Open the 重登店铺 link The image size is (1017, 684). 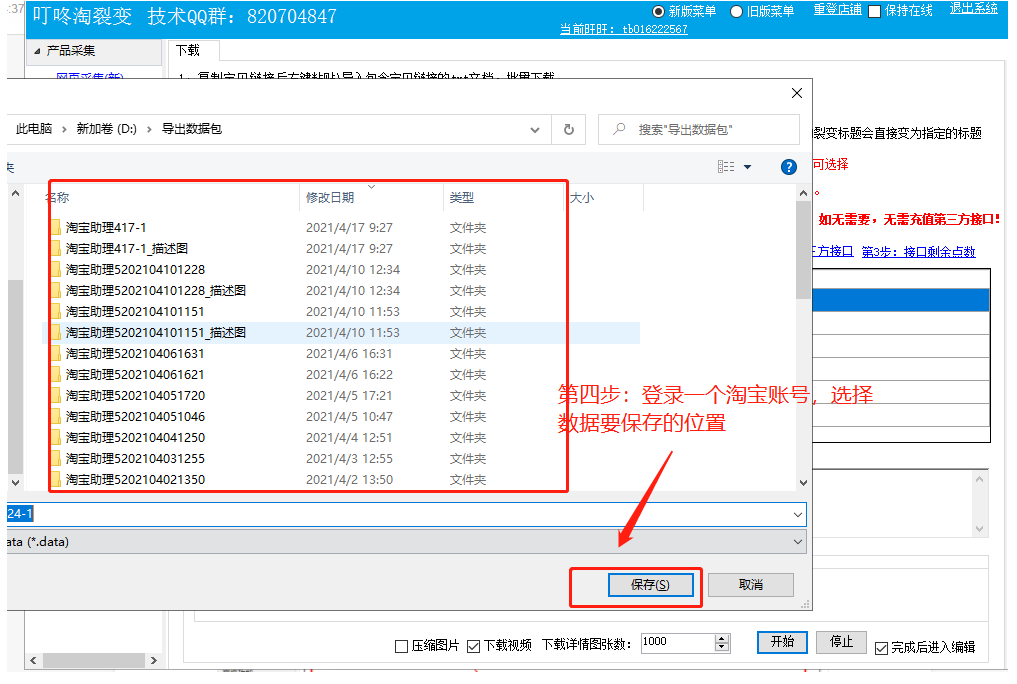coord(838,10)
